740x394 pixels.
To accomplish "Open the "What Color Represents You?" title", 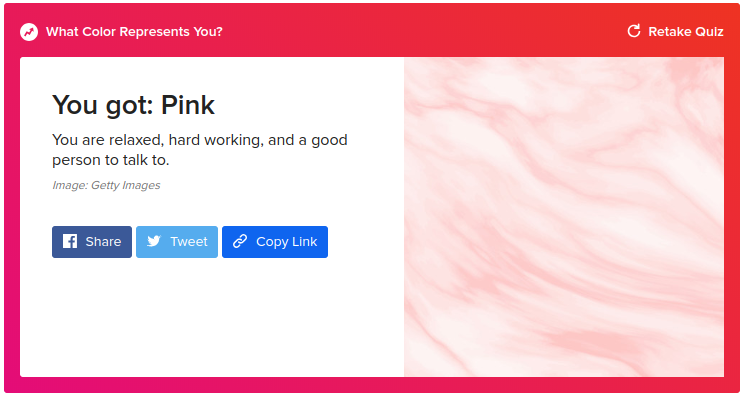I will click(134, 32).
